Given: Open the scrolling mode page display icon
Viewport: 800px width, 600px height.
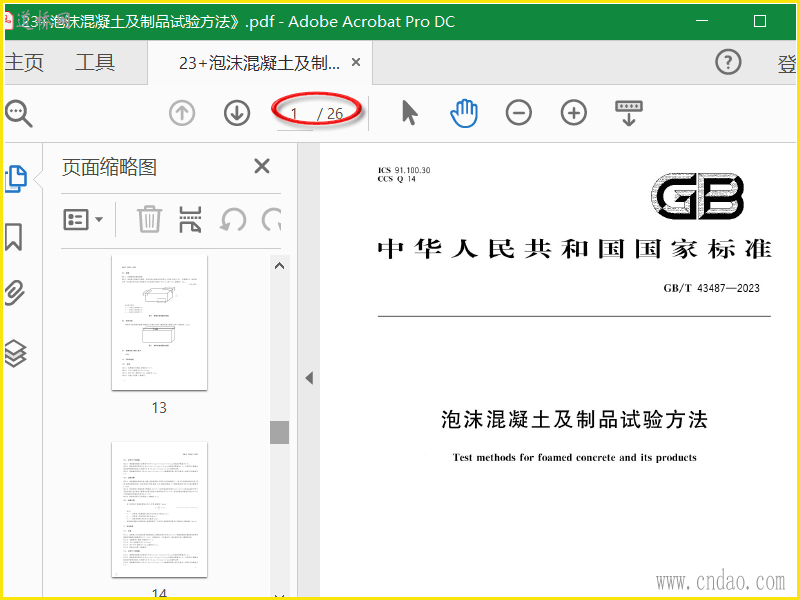Looking at the screenshot, I should click(629, 113).
